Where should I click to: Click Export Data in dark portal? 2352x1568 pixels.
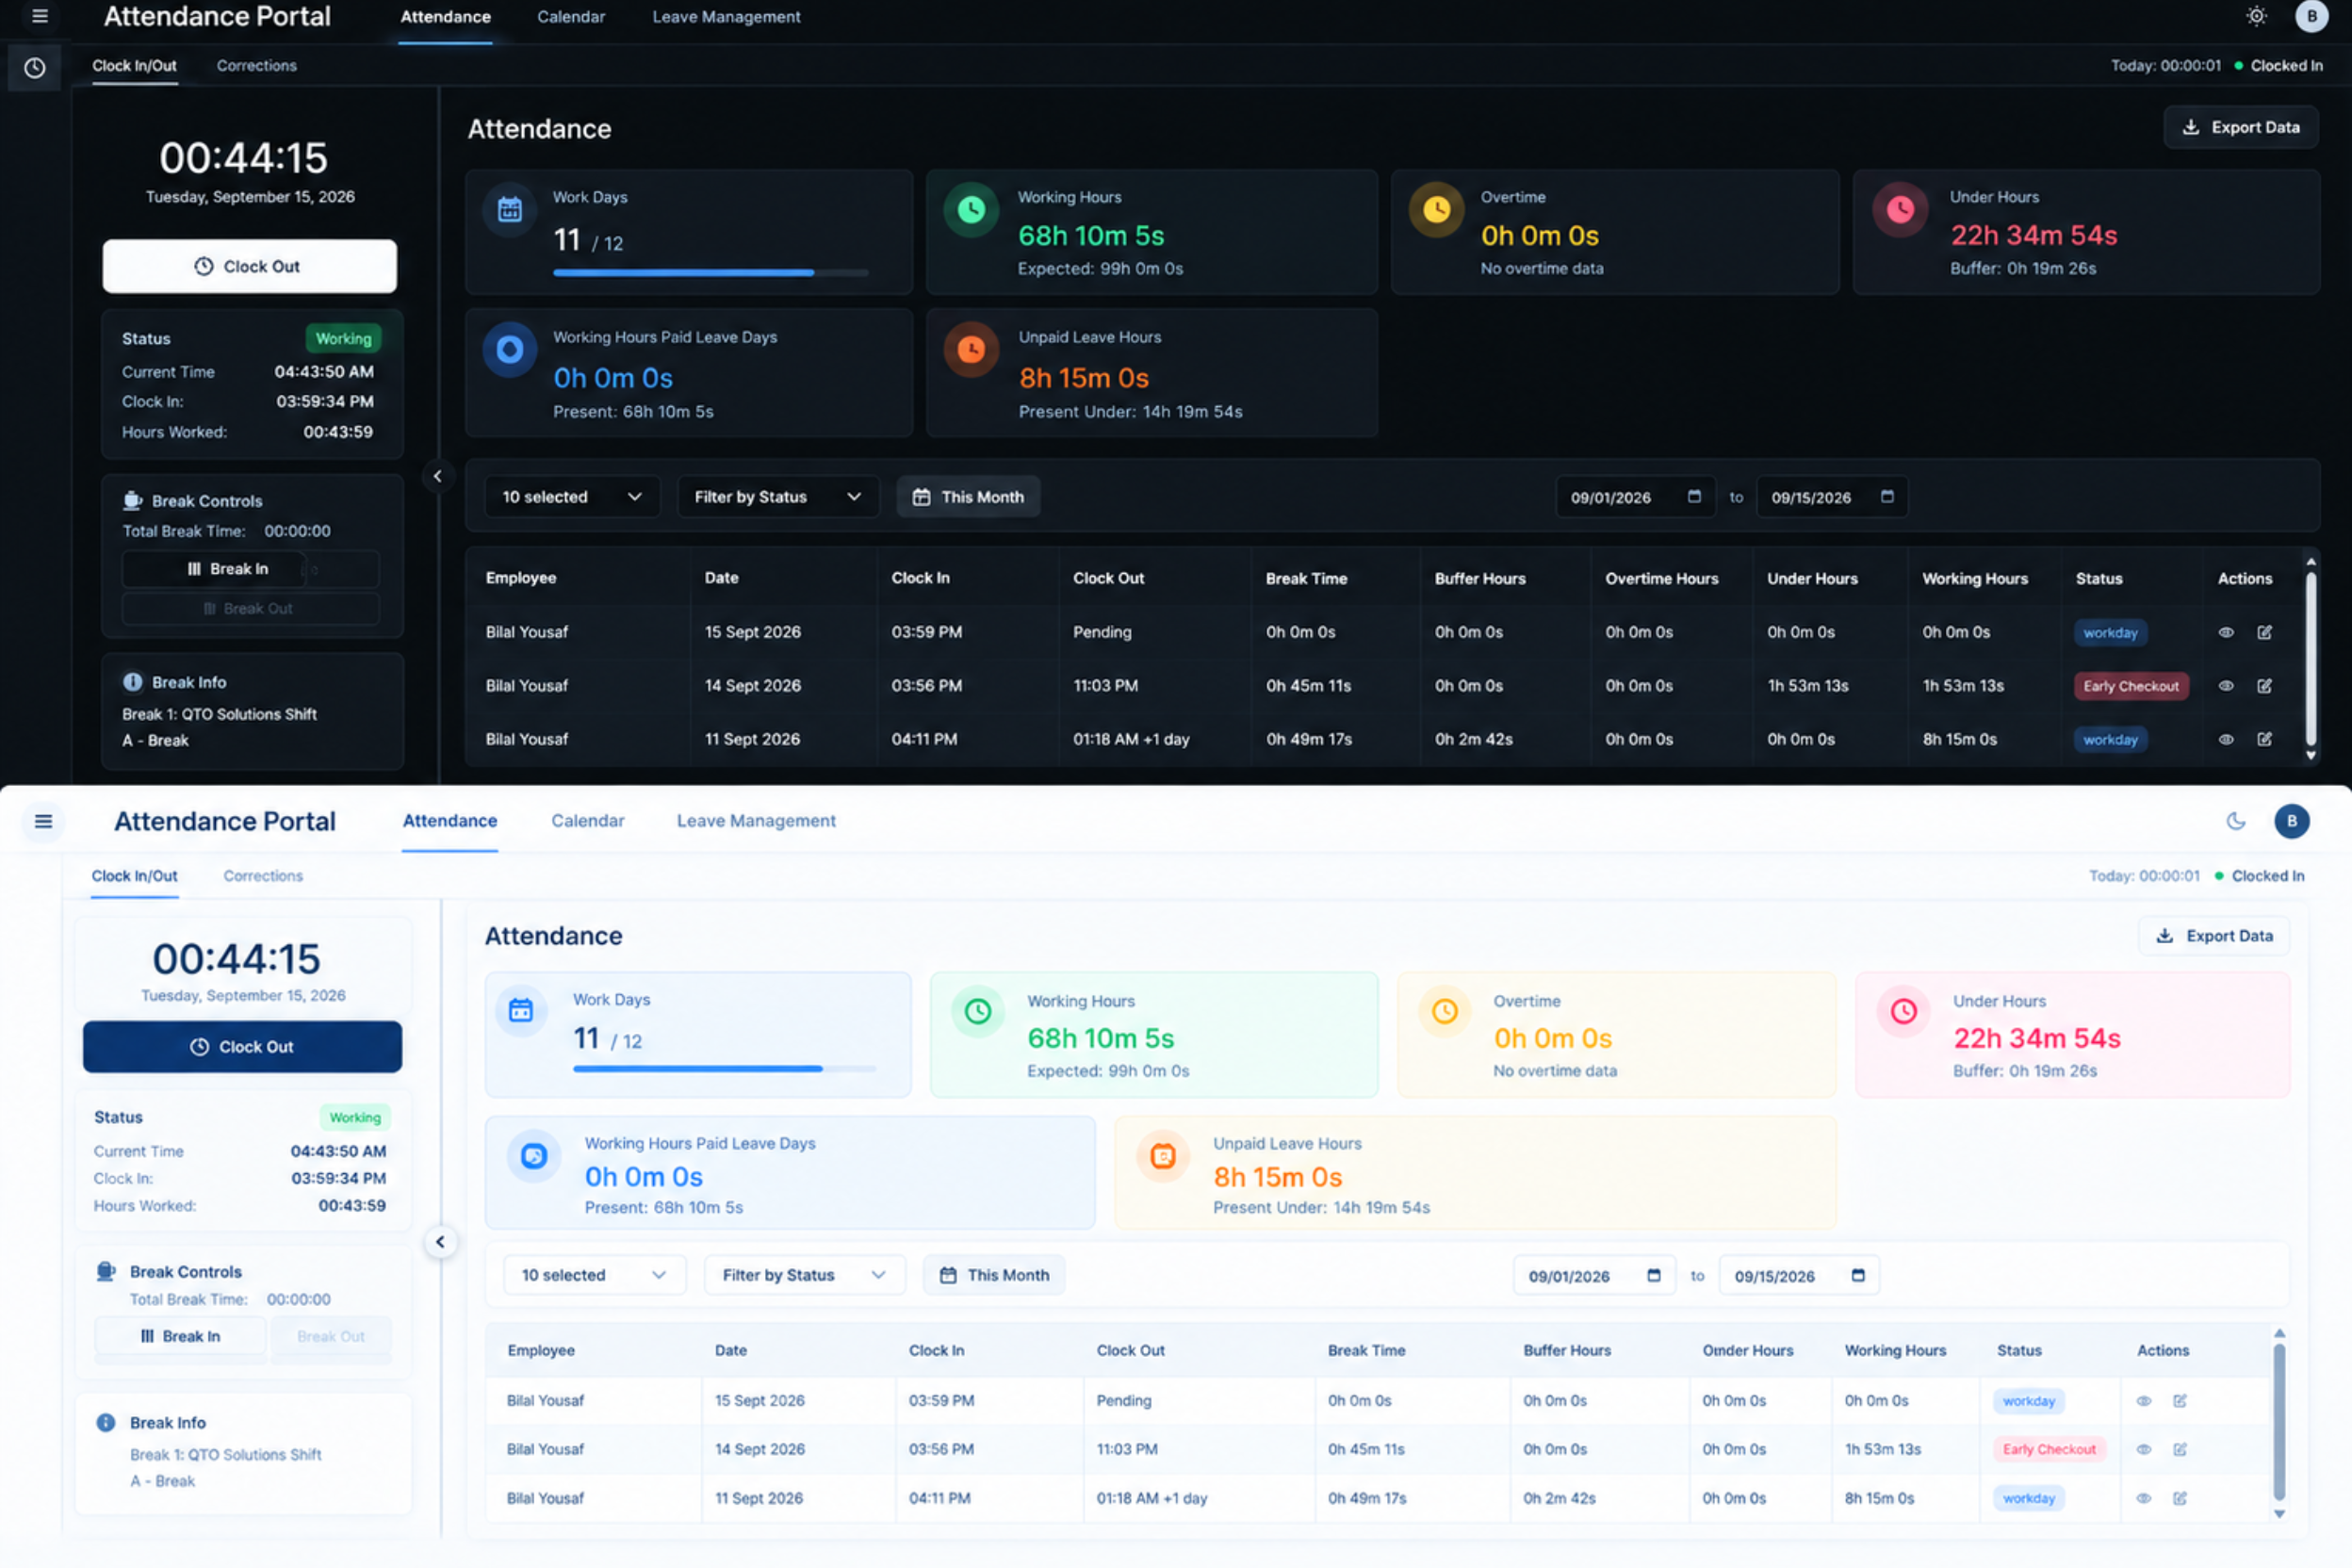(x=2241, y=127)
